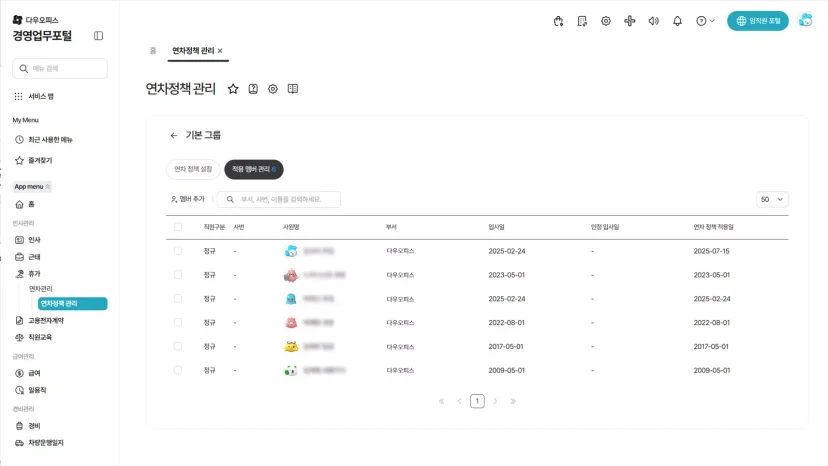This screenshot has width=828, height=466.
Task: Go to 홈 in the sidebar
Action: (x=25, y=204)
